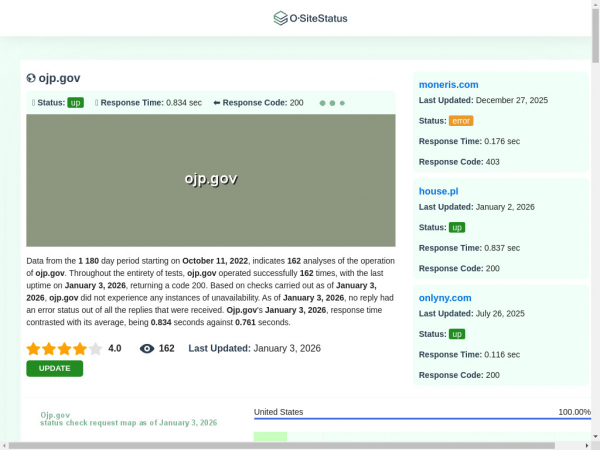The height and width of the screenshot is (450, 600).
Task: Click the United States percentage bar
Action: (422, 419)
